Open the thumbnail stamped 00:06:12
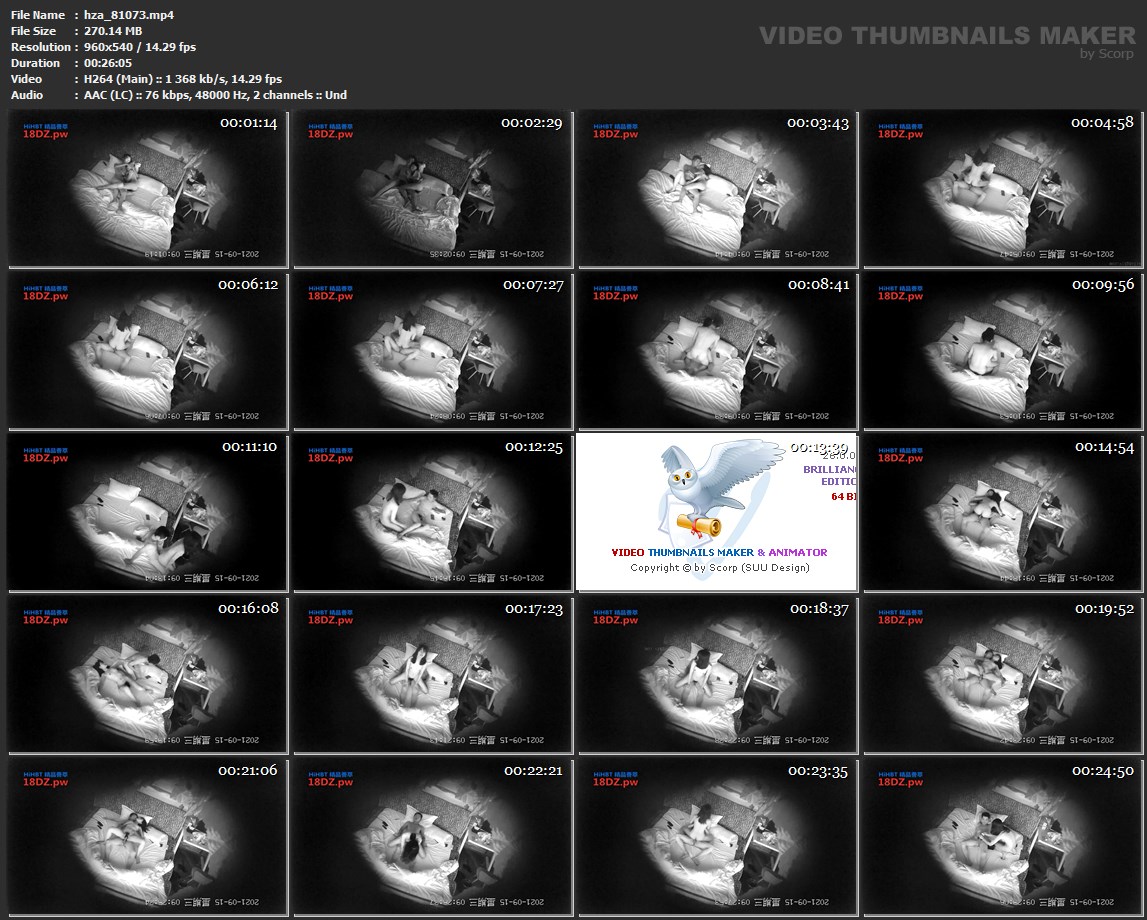 (x=147, y=351)
